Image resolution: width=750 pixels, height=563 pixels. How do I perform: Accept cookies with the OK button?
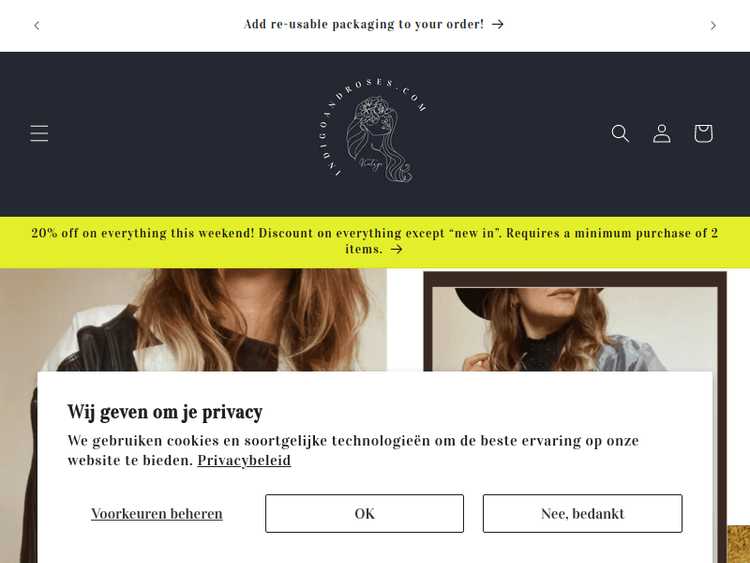(x=364, y=513)
